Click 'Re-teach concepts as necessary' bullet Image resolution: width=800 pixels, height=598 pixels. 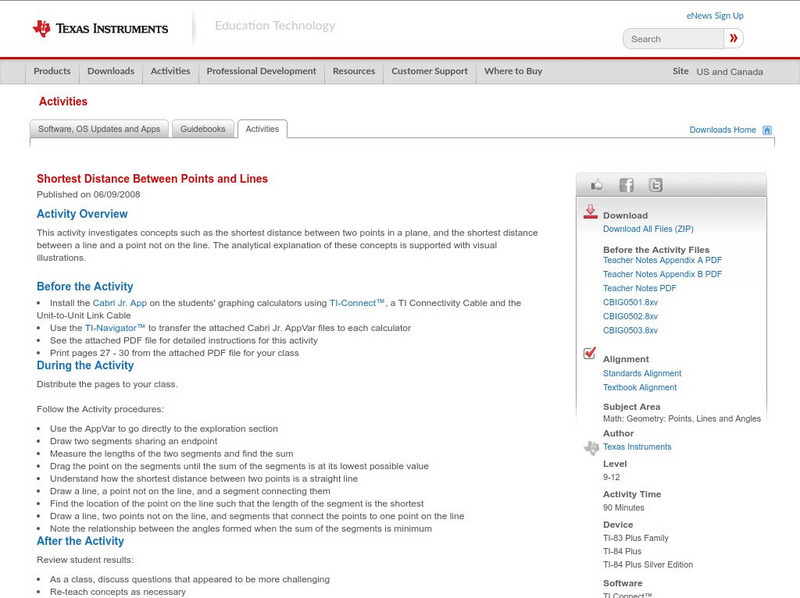pyautogui.click(x=118, y=592)
